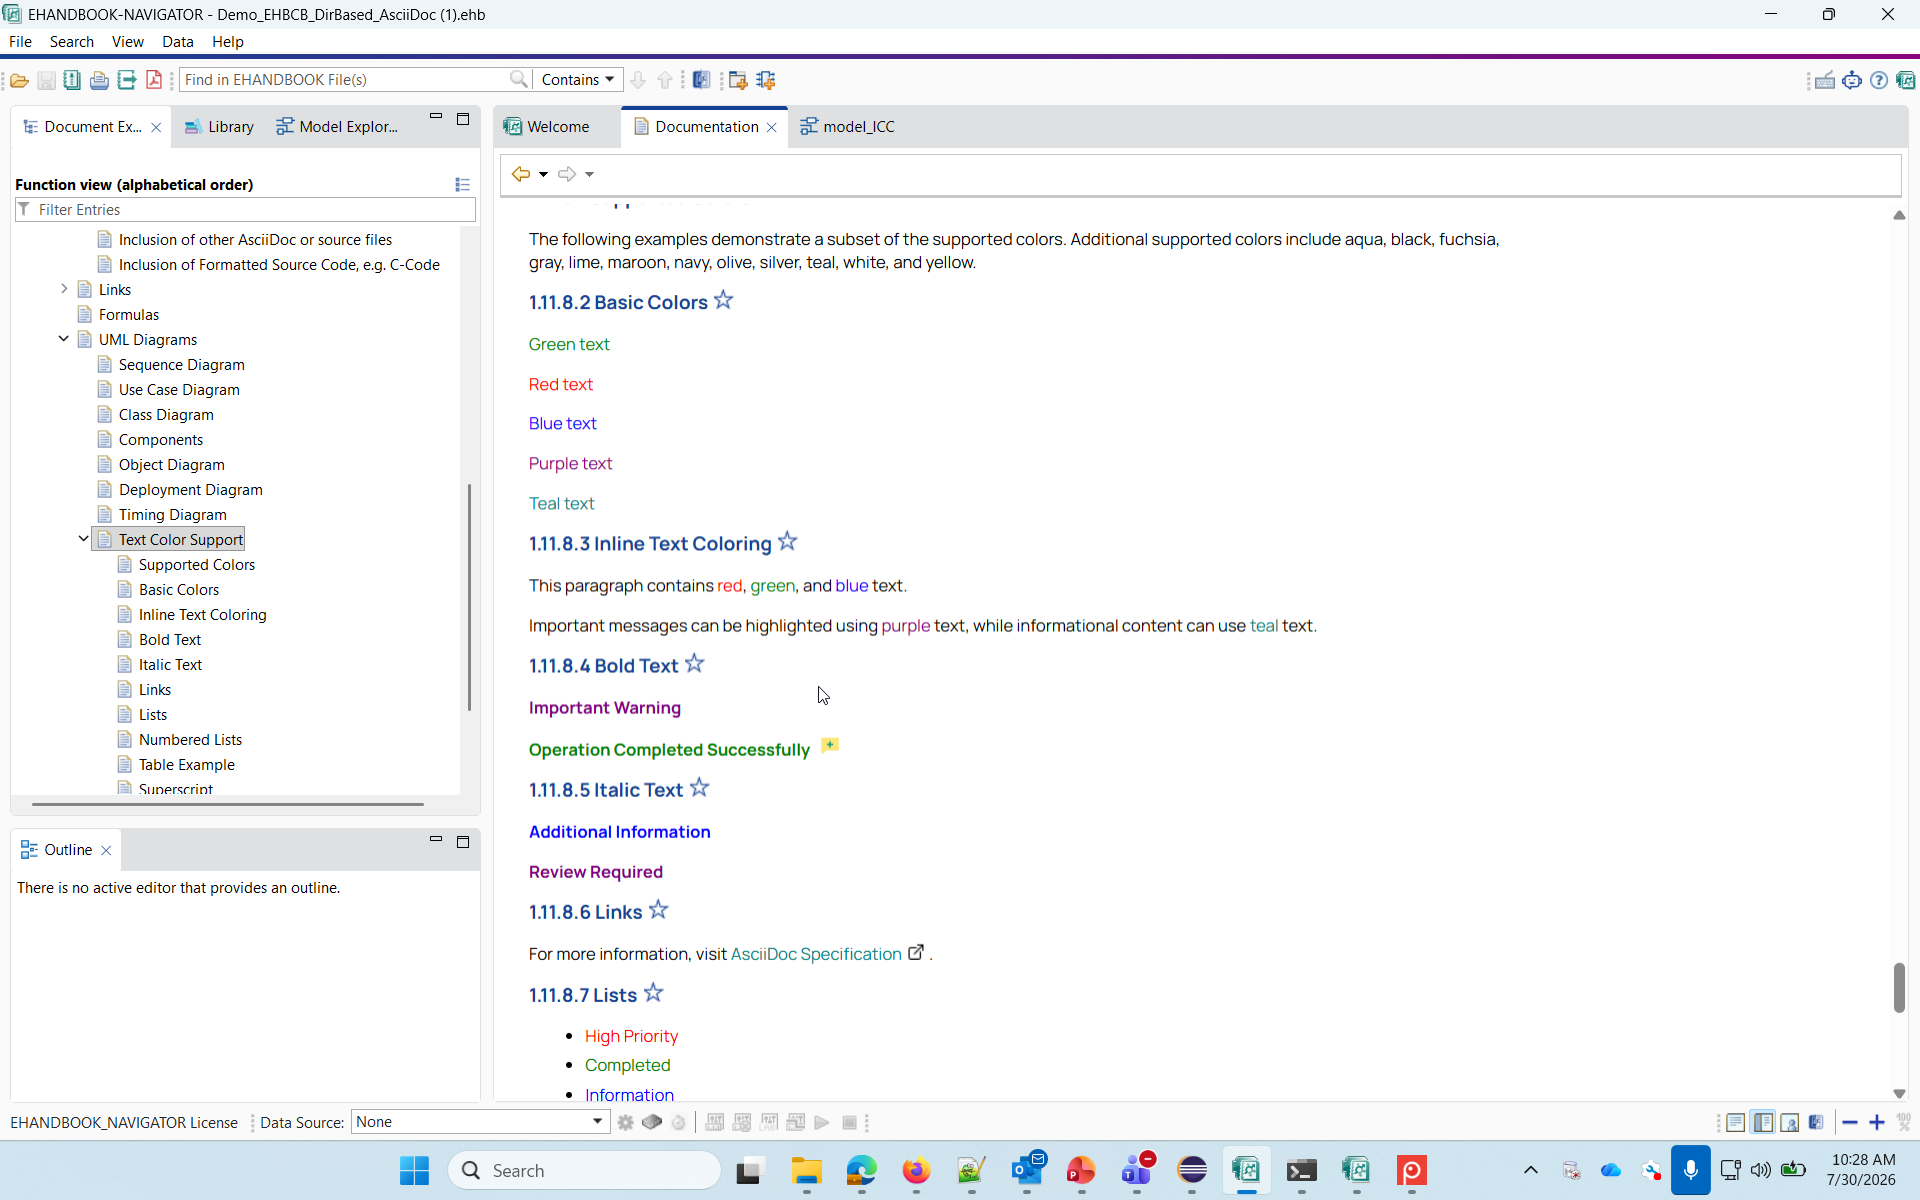Viewport: 1920px width, 1200px height.
Task: Select Inline Text Coloring tree entry
Action: click(202, 615)
